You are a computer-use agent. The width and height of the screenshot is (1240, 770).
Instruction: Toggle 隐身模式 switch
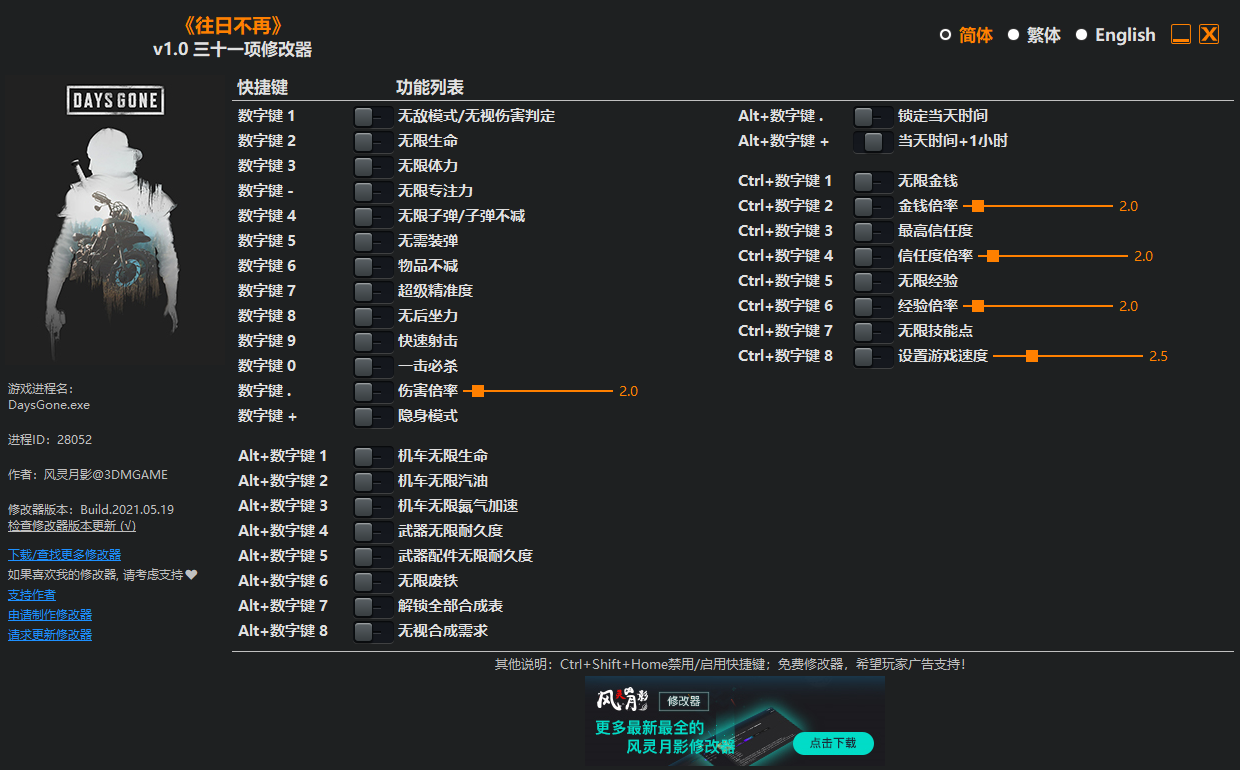(372, 416)
